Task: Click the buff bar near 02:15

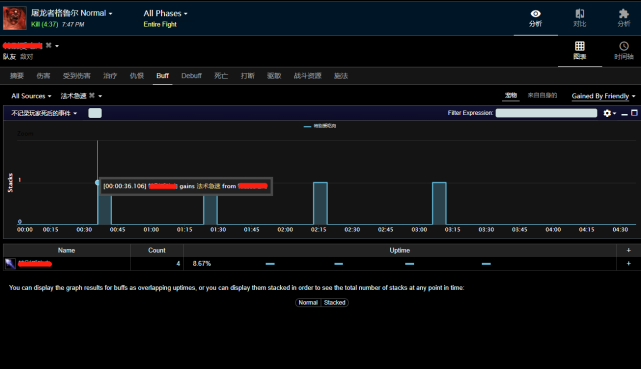Action: (320, 203)
